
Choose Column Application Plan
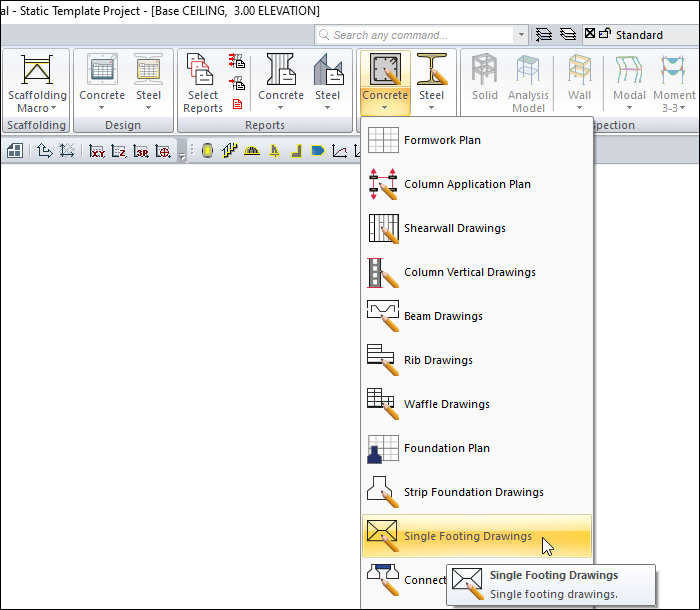[x=467, y=184]
